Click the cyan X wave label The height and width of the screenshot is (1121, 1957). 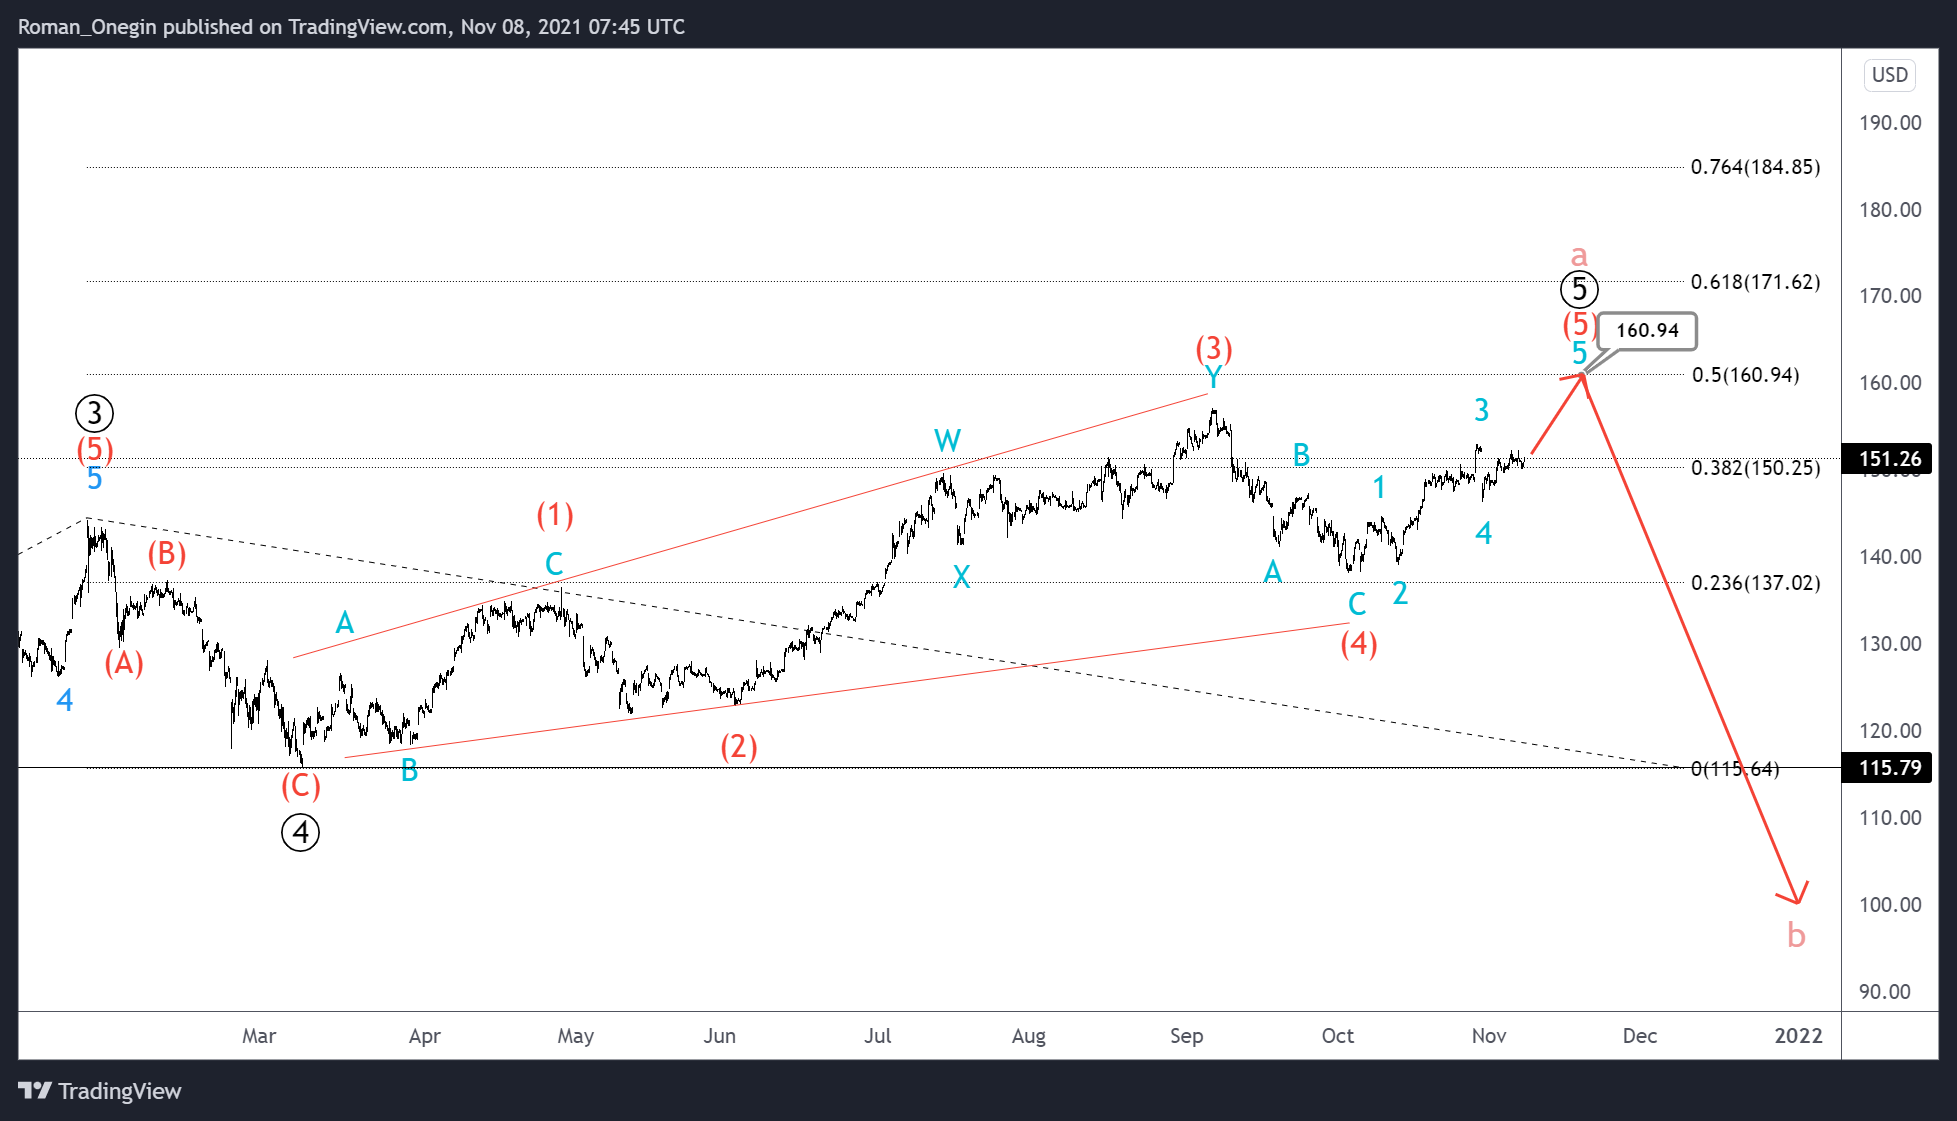point(961,577)
